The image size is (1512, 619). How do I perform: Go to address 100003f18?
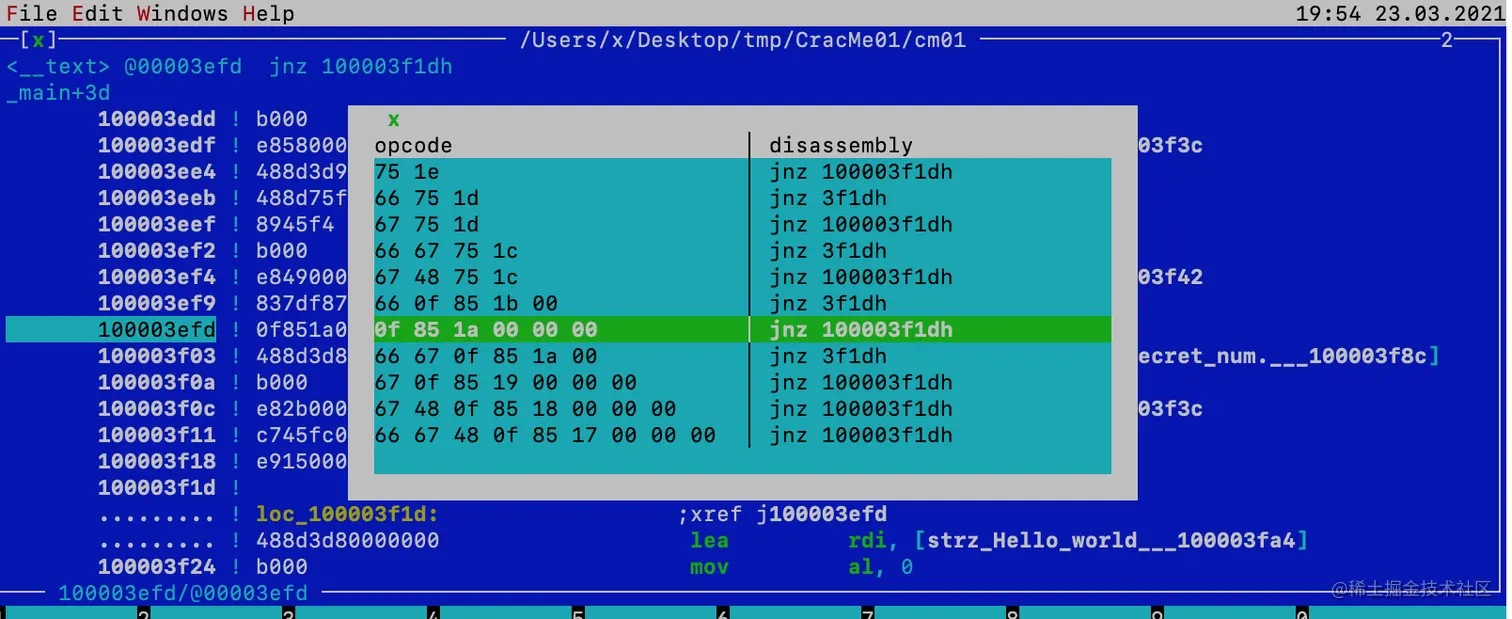tap(156, 461)
